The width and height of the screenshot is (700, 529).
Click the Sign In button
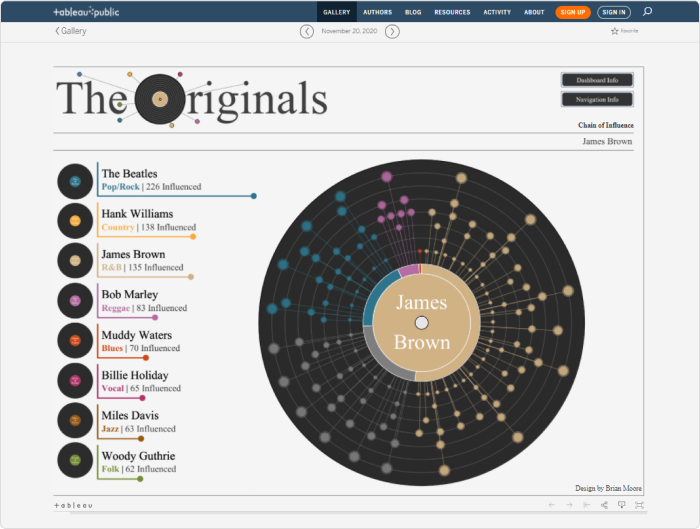(x=614, y=12)
